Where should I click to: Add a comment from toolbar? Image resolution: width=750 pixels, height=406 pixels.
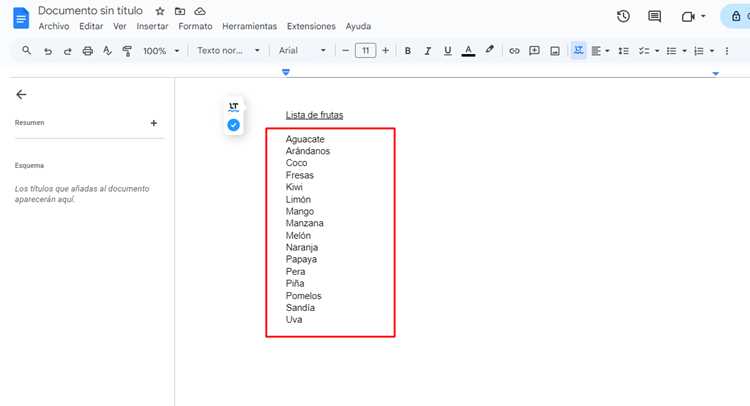534,51
